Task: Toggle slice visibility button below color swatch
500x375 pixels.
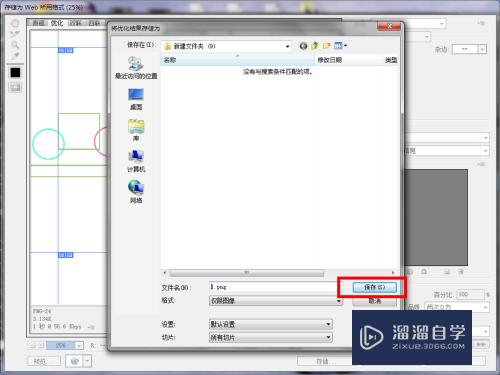Action: 15,87
